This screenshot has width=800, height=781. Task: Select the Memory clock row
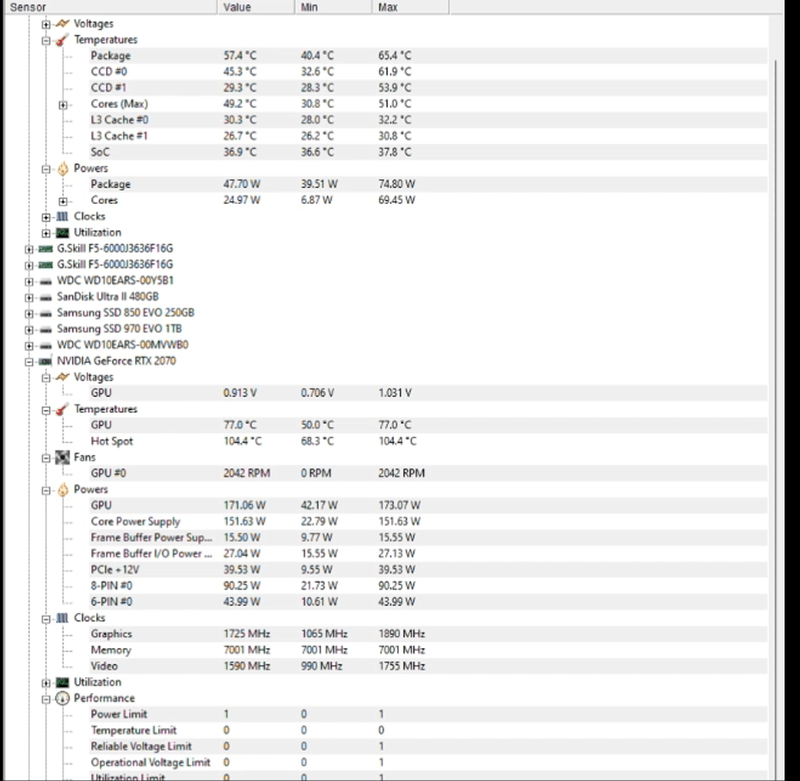tap(428, 650)
